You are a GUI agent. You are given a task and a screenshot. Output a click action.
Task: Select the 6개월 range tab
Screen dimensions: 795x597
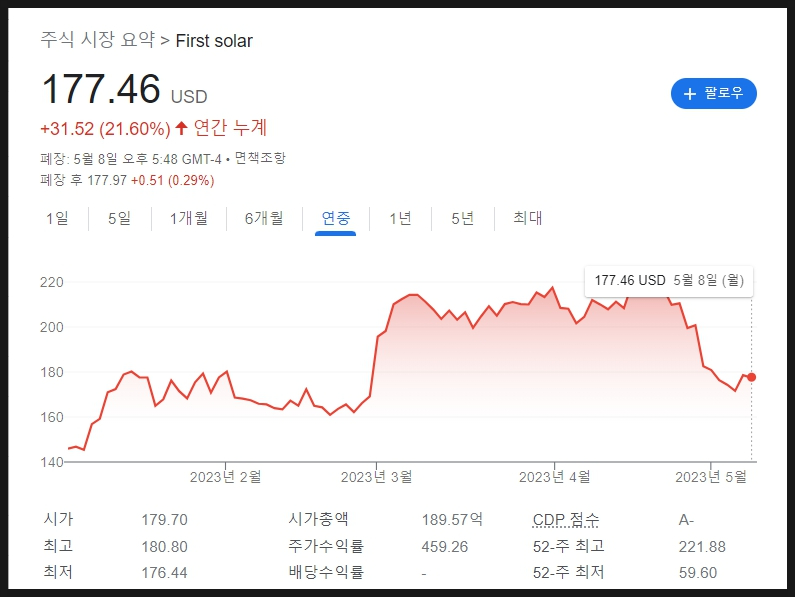pyautogui.click(x=264, y=218)
